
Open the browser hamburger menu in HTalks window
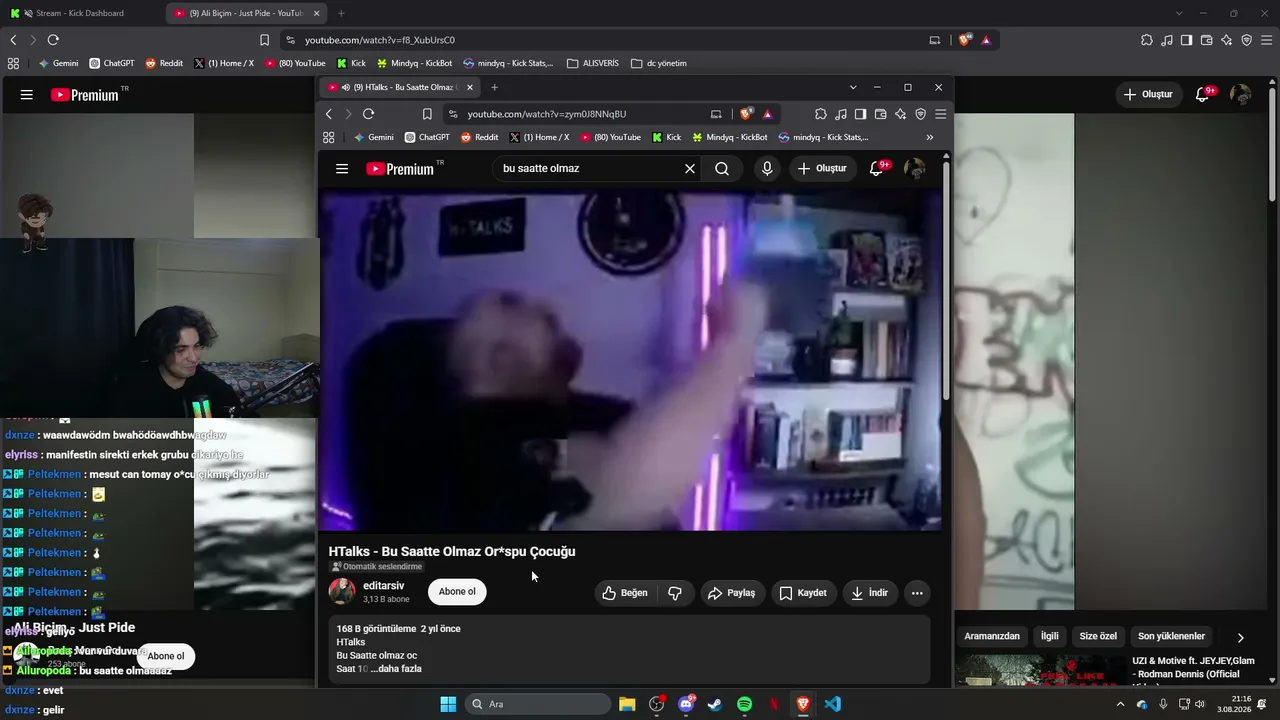click(x=940, y=114)
